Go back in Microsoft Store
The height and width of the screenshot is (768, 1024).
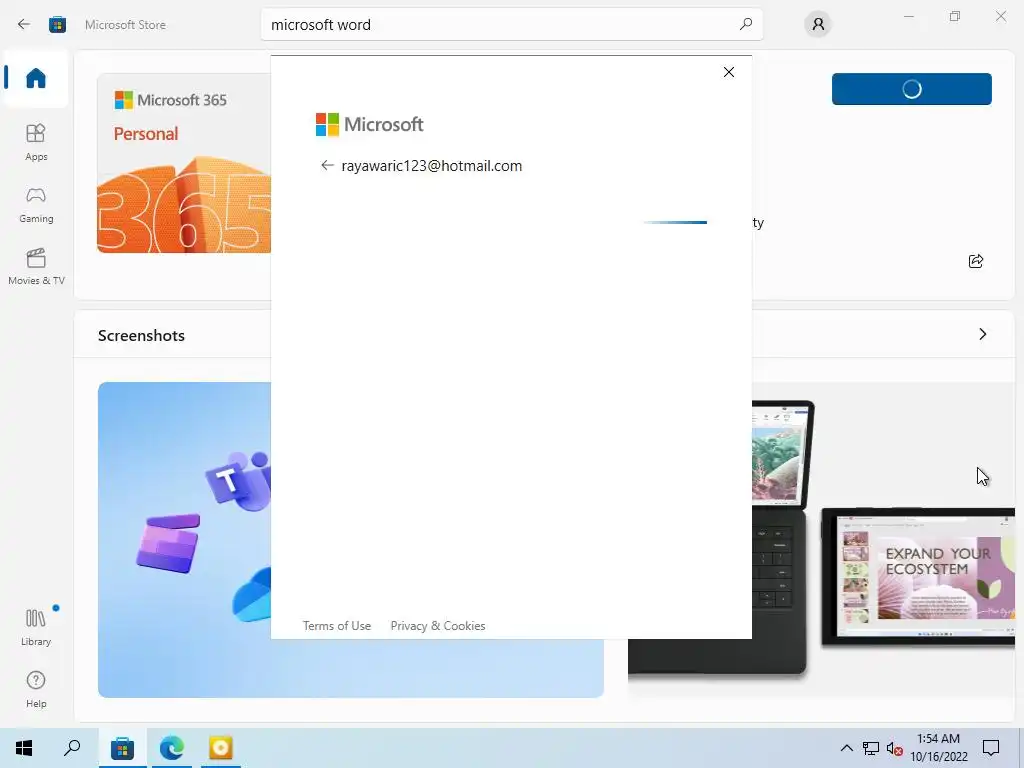pos(24,25)
